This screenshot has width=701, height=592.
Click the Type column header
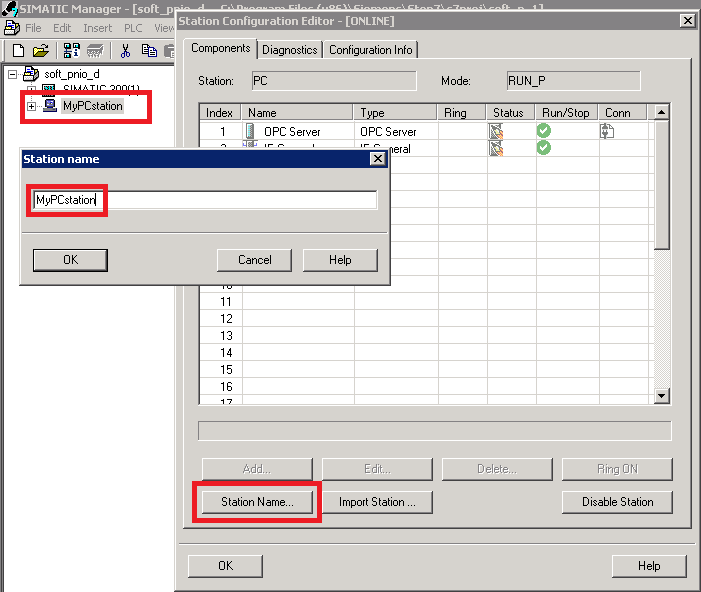click(395, 113)
